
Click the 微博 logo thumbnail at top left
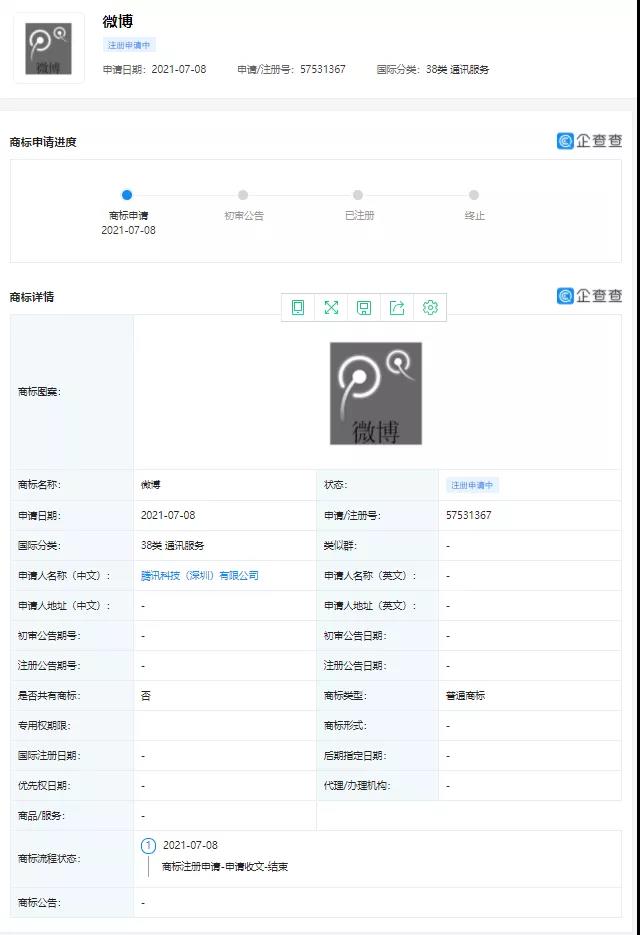(x=48, y=48)
